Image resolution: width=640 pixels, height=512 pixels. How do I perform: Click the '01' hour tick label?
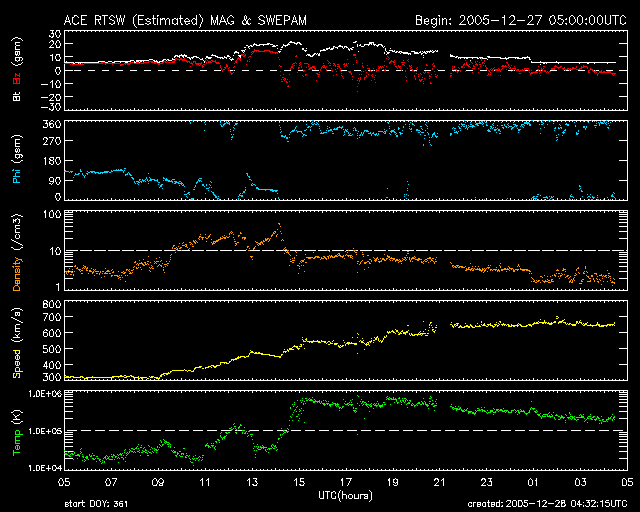(533, 482)
